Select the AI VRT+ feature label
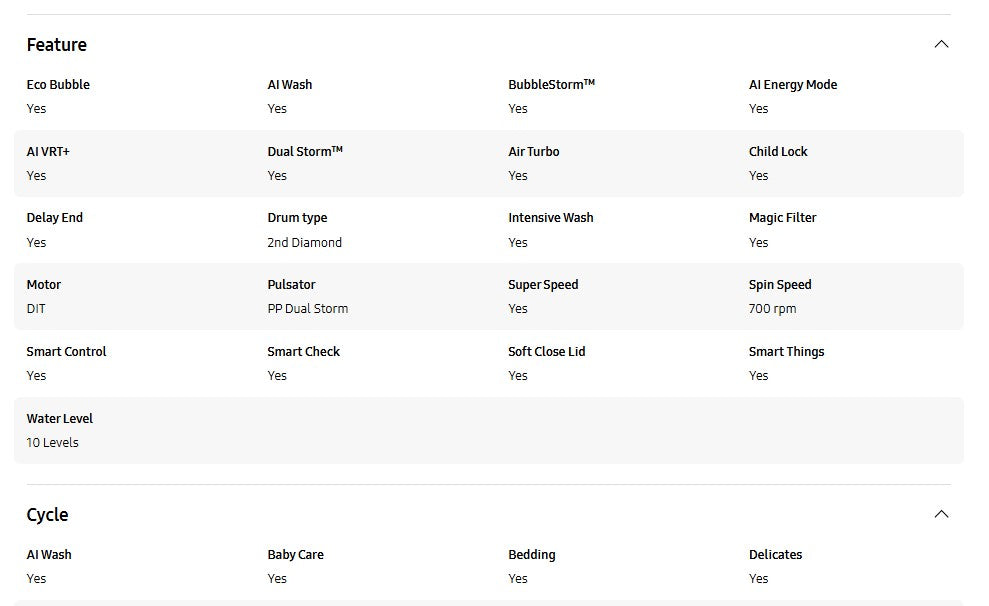 click(48, 152)
